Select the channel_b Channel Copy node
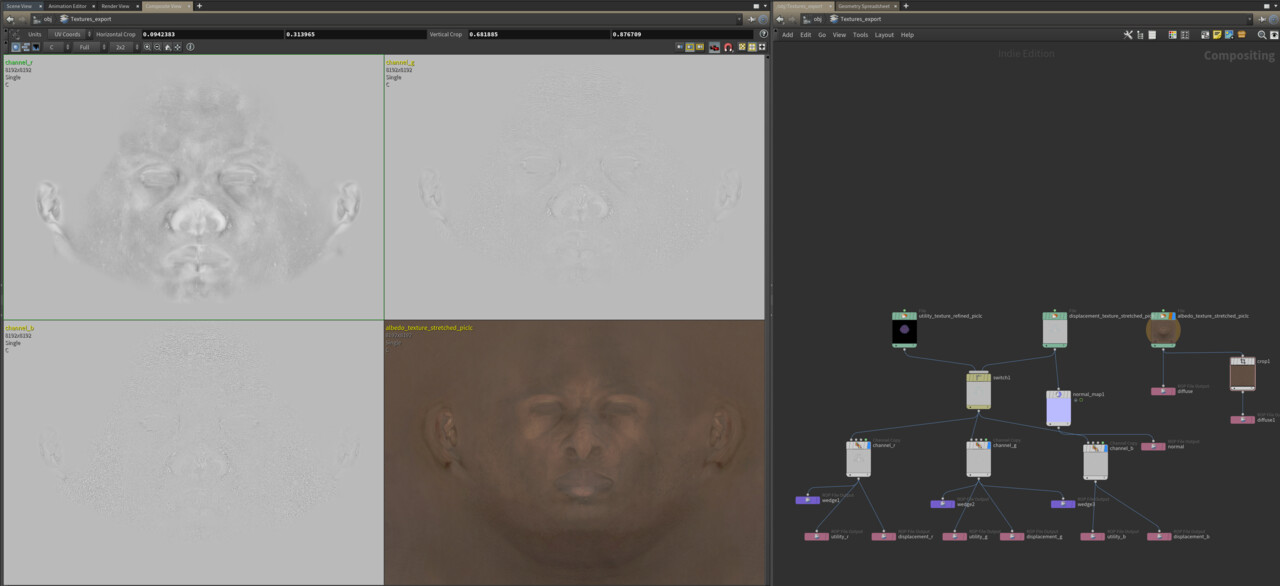 pos(1095,461)
